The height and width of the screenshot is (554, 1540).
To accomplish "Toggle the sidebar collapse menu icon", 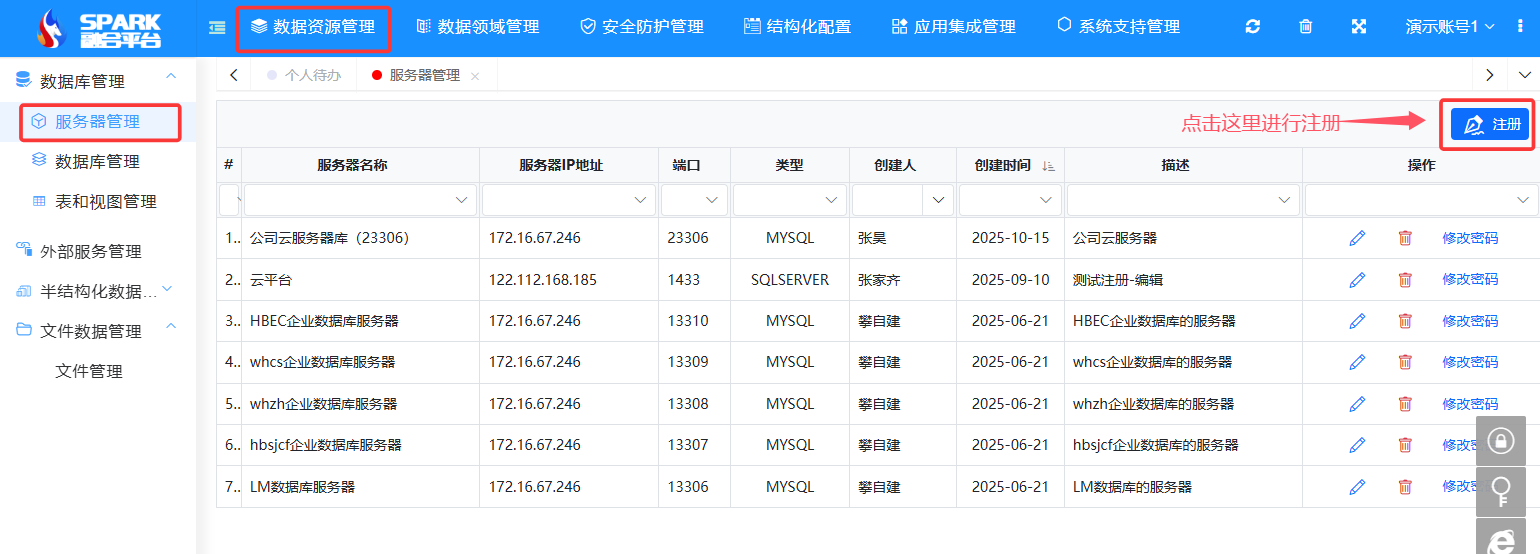I will [x=217, y=27].
